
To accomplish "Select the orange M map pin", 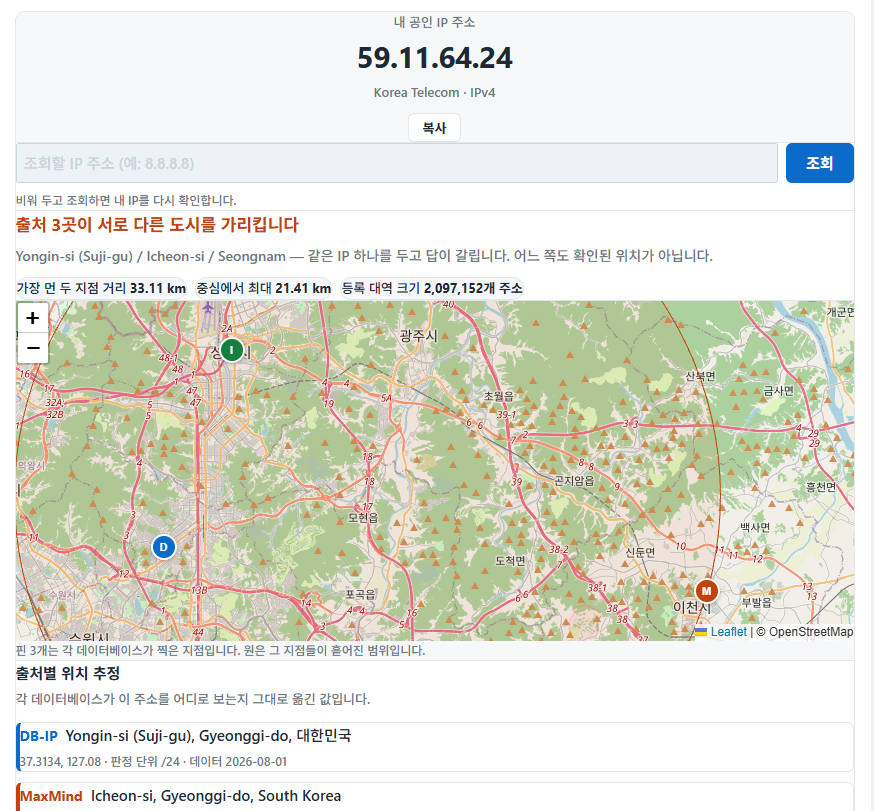I will [x=707, y=591].
